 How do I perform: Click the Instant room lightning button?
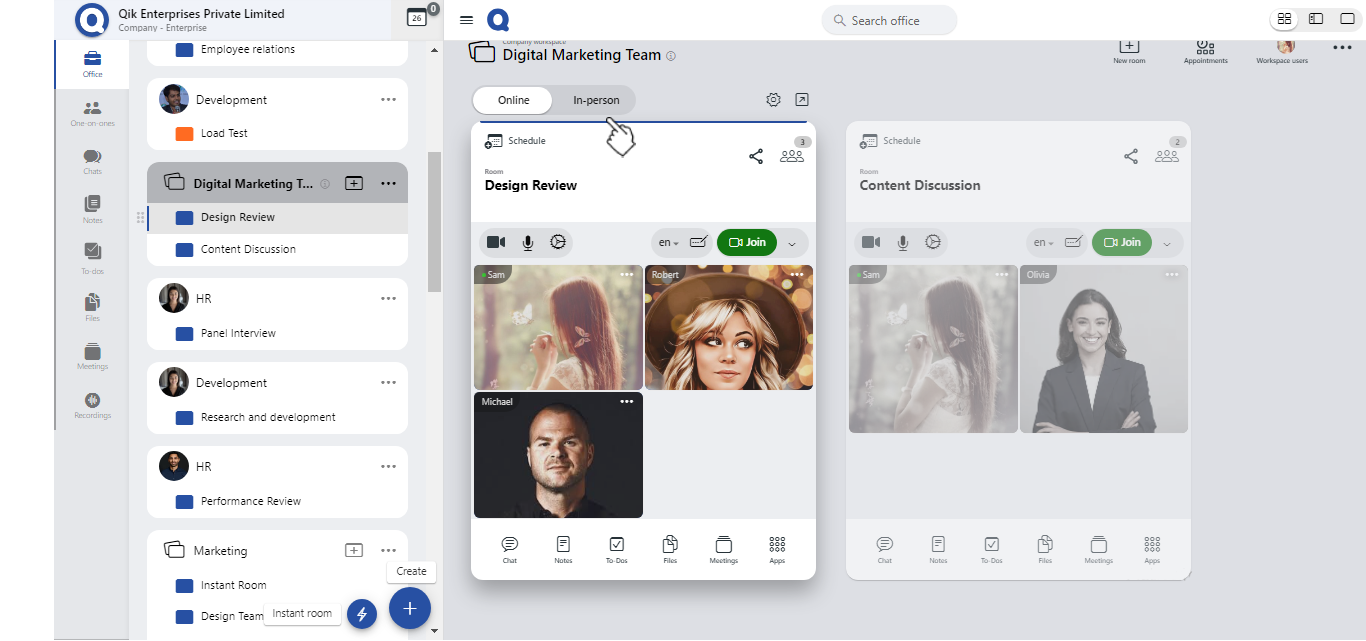(x=362, y=614)
